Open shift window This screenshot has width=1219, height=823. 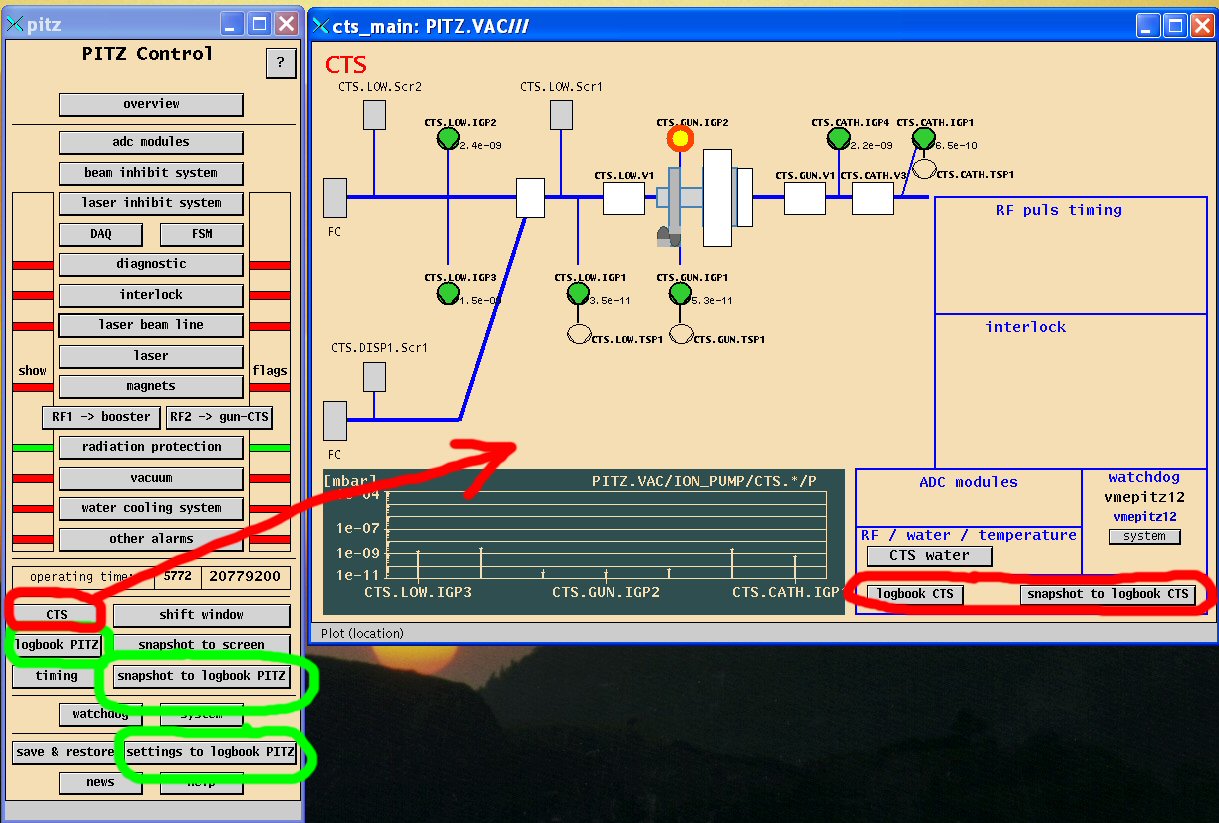coord(201,615)
